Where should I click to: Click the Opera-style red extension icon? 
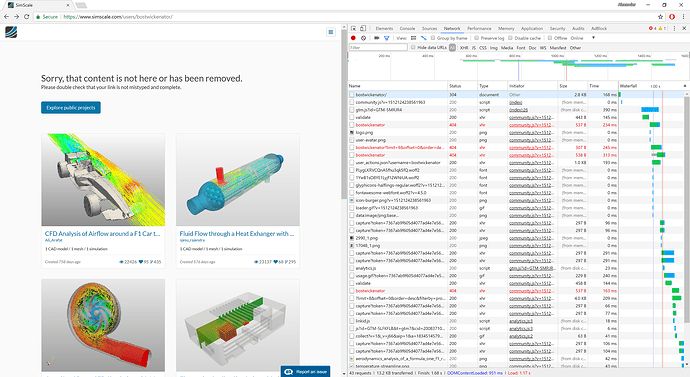point(672,17)
